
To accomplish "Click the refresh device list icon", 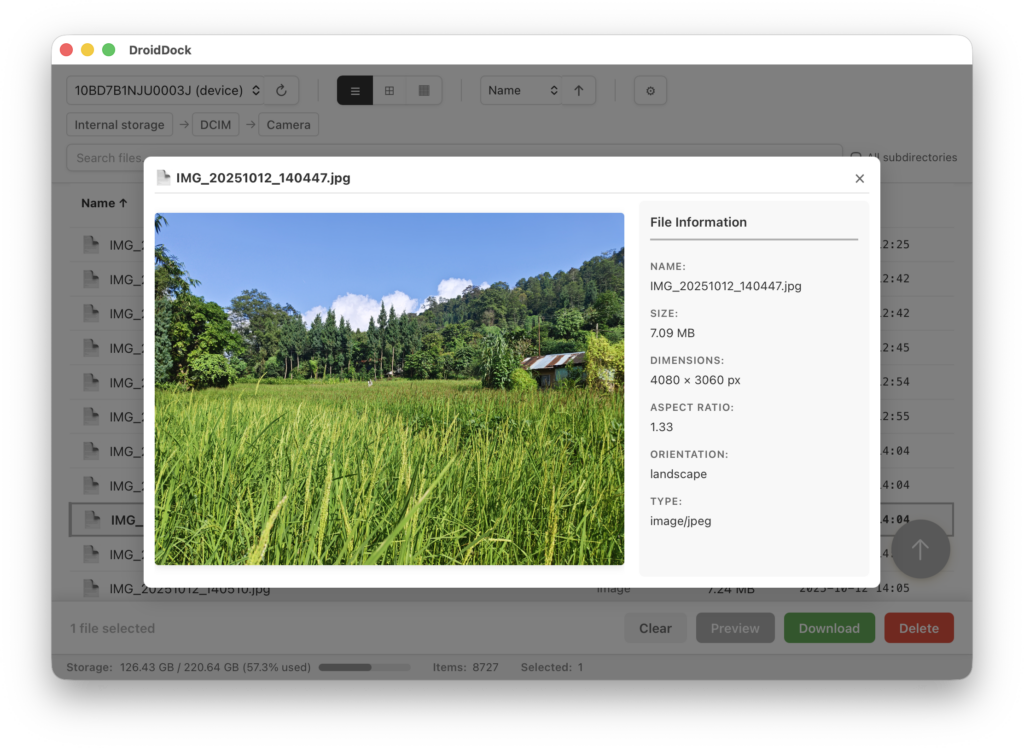I will pos(281,91).
